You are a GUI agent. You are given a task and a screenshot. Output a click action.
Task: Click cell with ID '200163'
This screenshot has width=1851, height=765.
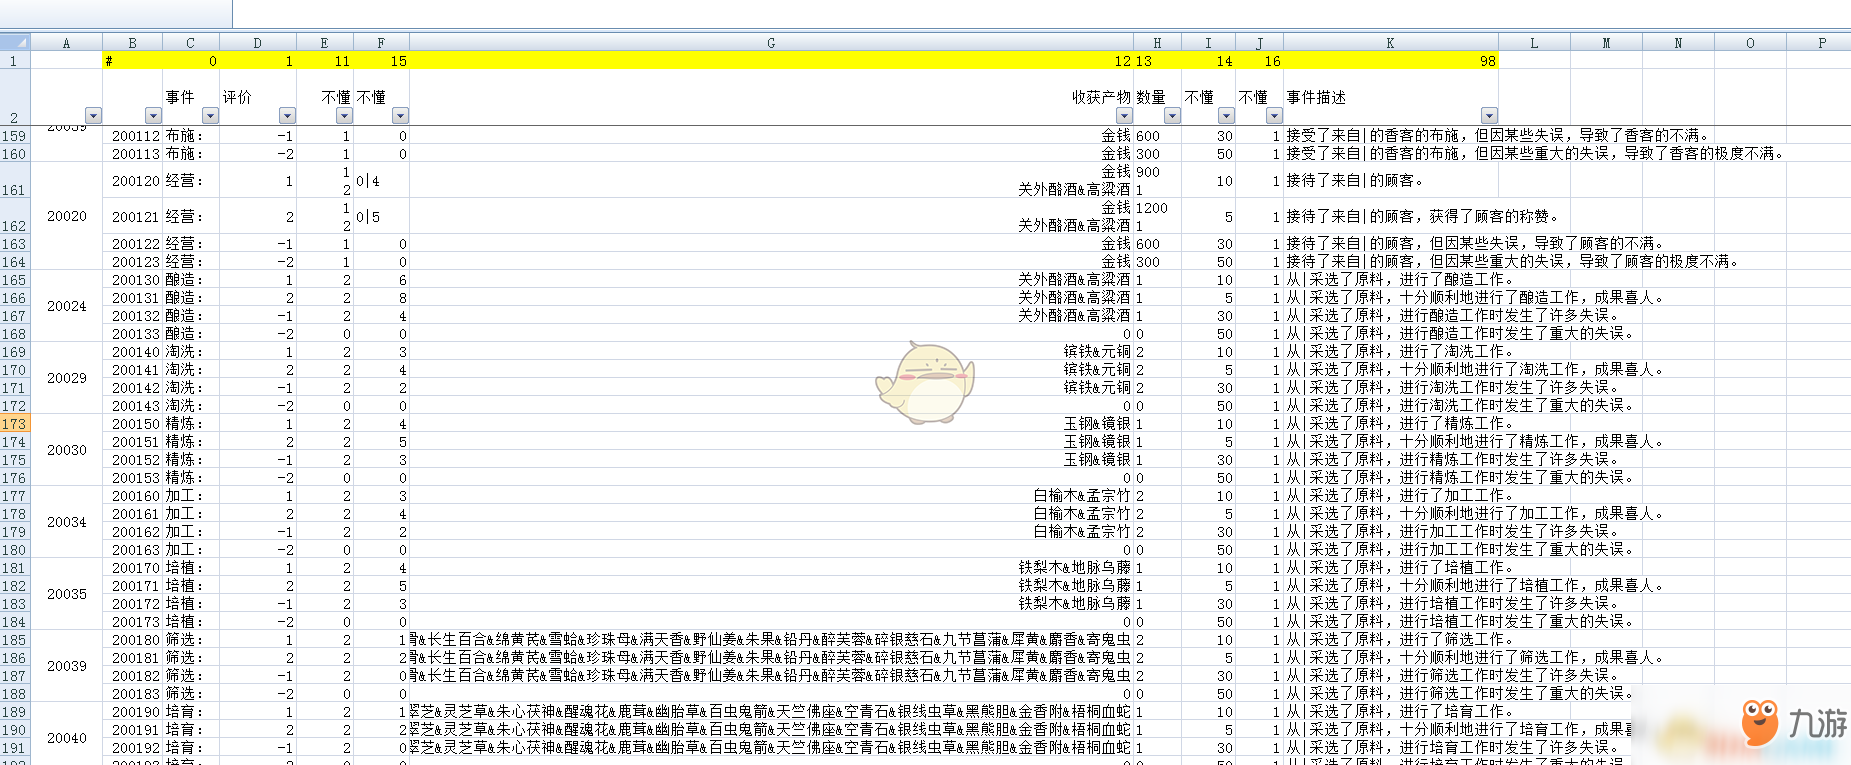132,550
